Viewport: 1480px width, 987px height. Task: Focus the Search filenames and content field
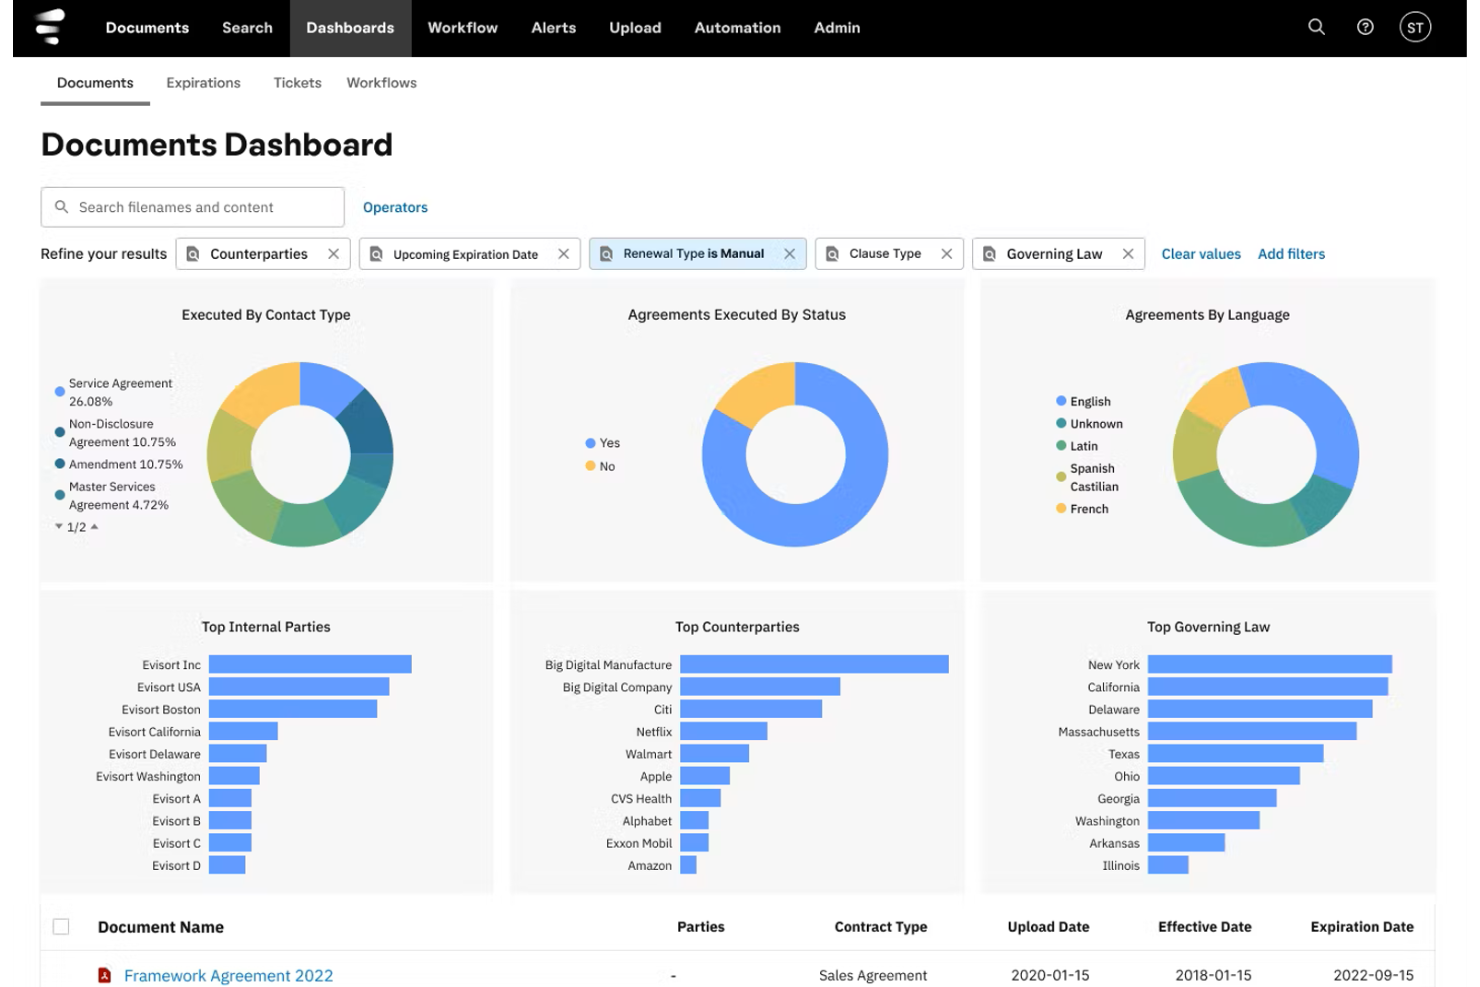[x=192, y=207]
